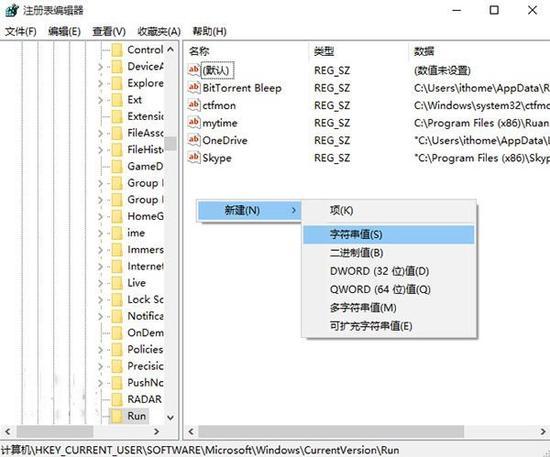Select the Group I tree item above HomeG
The height and width of the screenshot is (457, 550).
point(146,200)
